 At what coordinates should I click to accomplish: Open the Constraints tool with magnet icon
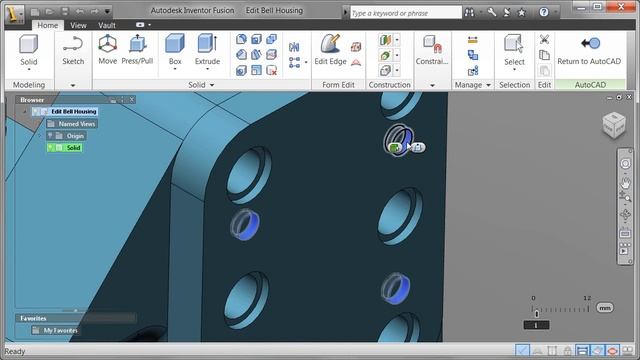[x=432, y=50]
